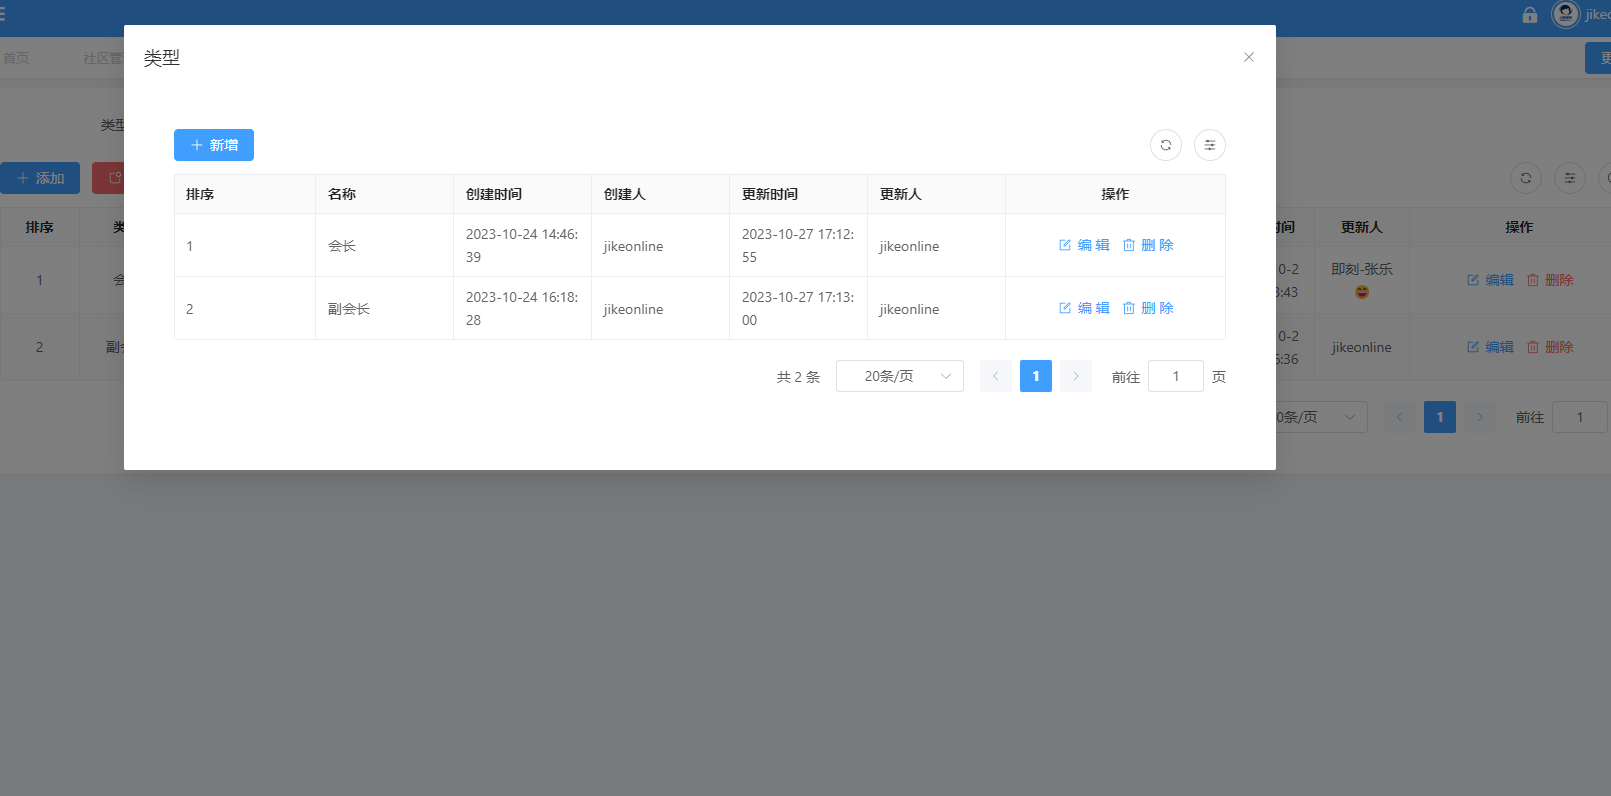Close the 类型 dialog
Screen dimensions: 1611x796
click(x=1248, y=57)
